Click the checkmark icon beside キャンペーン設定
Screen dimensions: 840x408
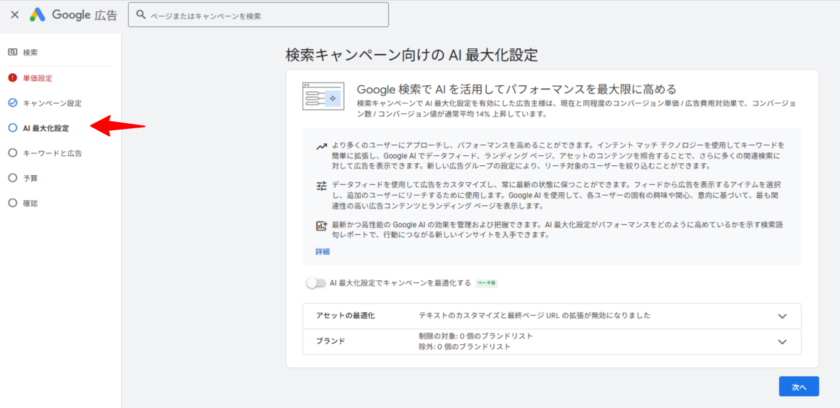click(x=12, y=103)
